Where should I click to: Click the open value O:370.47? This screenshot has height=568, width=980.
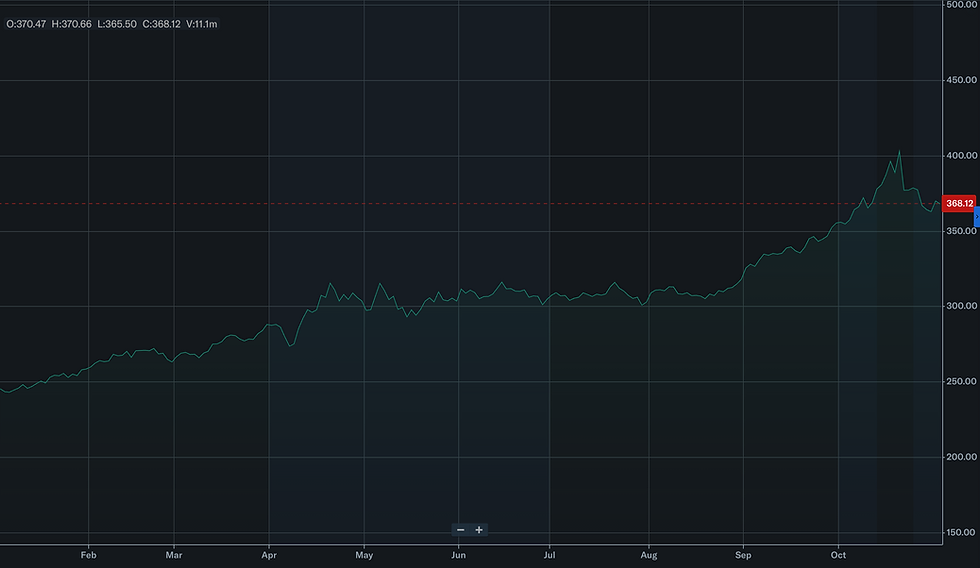[26, 24]
